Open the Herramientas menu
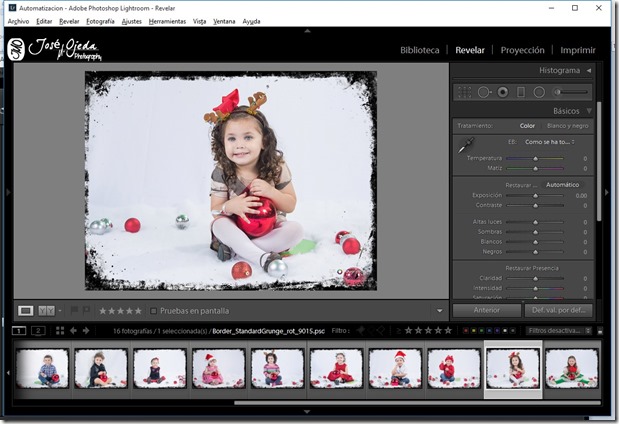The height and width of the screenshot is (424, 619). (x=167, y=21)
